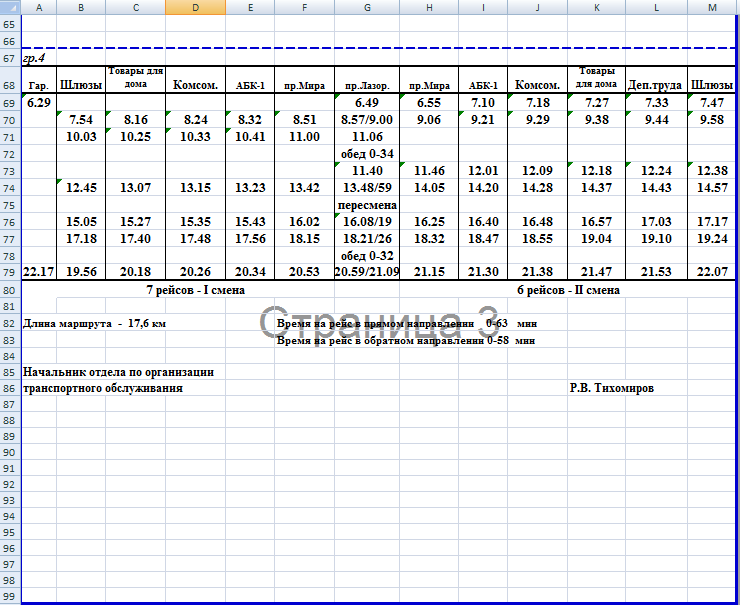This screenshot has width=740, height=605.
Task: Select the "обед 0-34" cell
Action: (x=368, y=152)
